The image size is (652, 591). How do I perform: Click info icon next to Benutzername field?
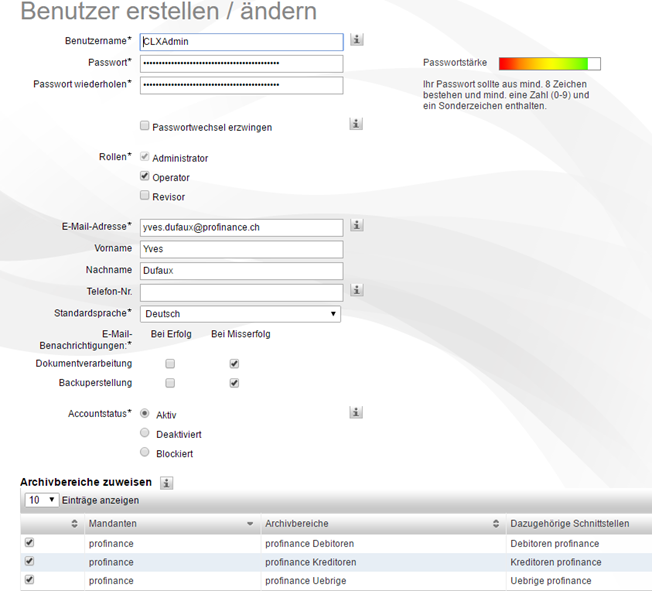coord(356,40)
